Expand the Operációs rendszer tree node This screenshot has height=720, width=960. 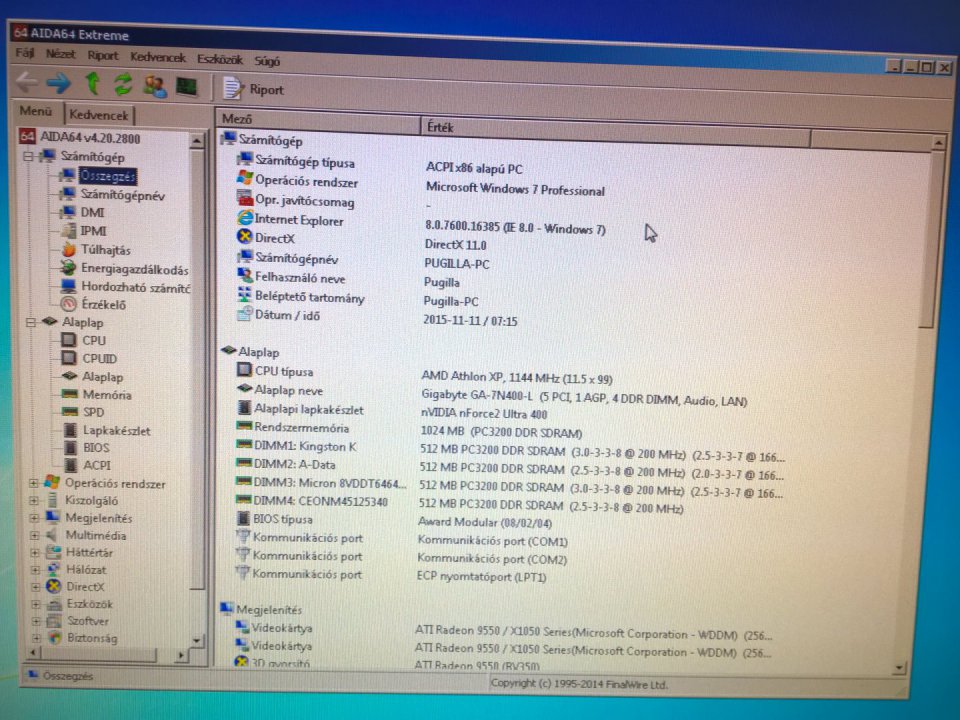(34, 483)
